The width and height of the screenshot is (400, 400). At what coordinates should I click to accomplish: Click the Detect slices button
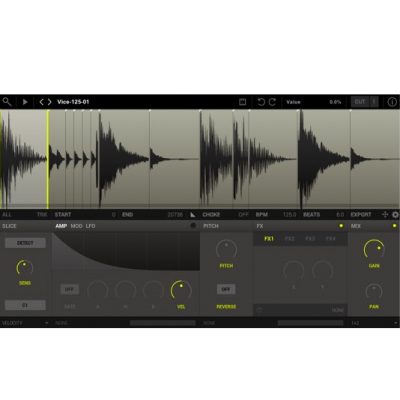tap(25, 243)
